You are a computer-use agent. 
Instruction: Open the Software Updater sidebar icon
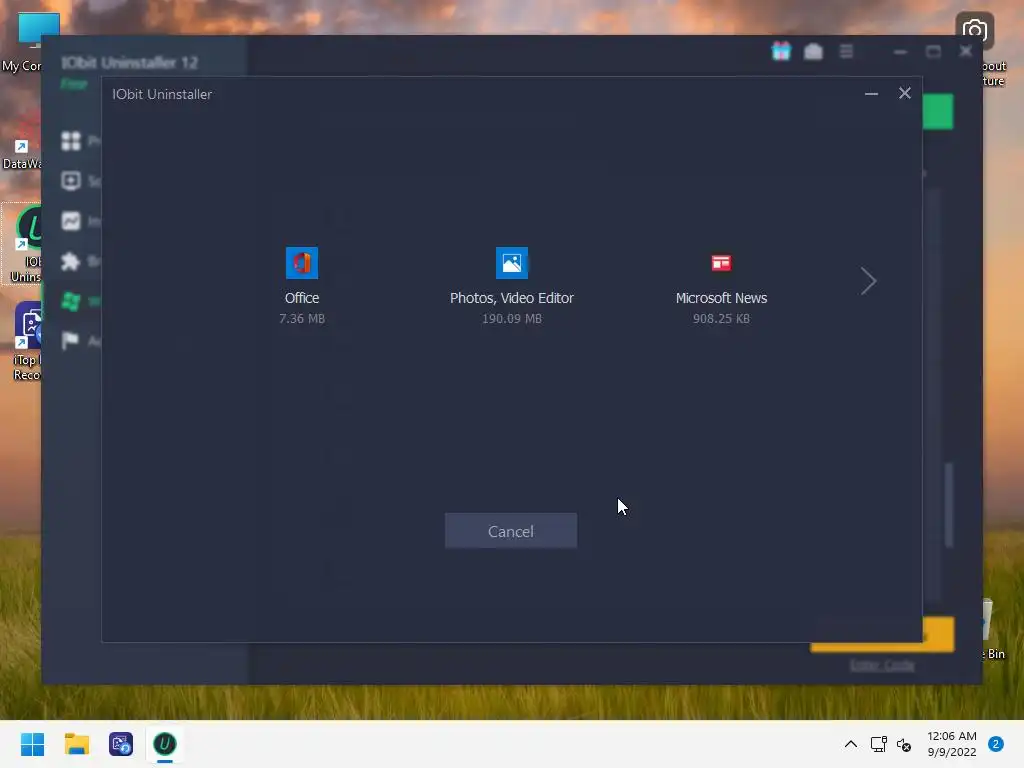coord(71,181)
